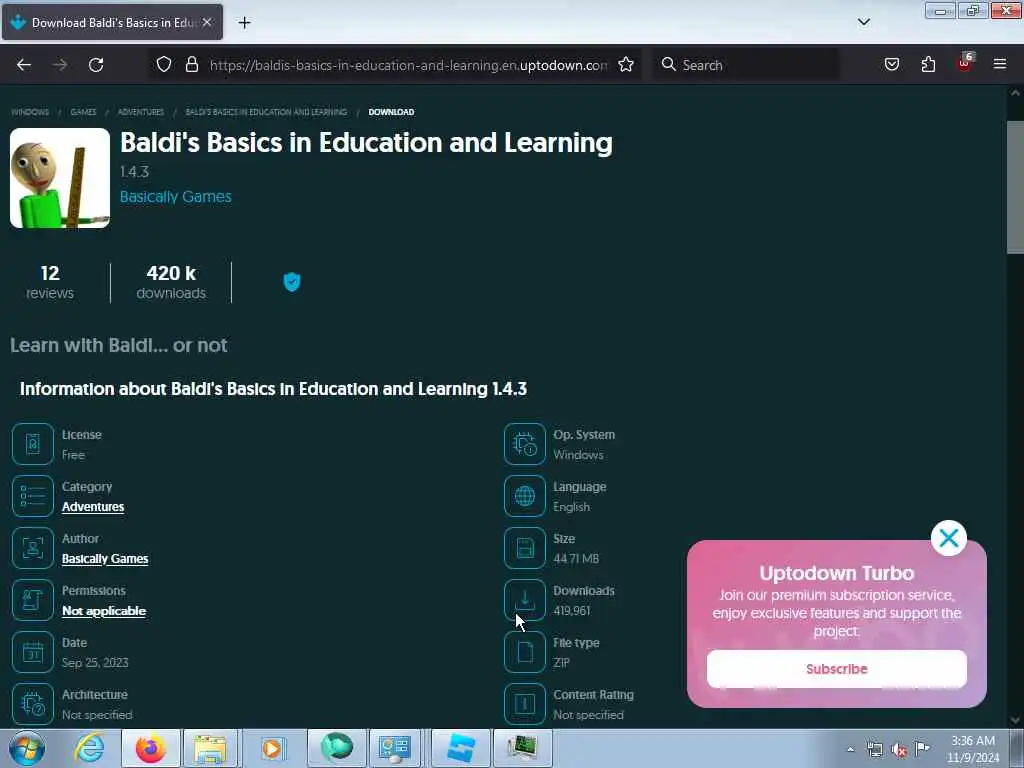
Task: Reload the current page
Action: [x=96, y=65]
